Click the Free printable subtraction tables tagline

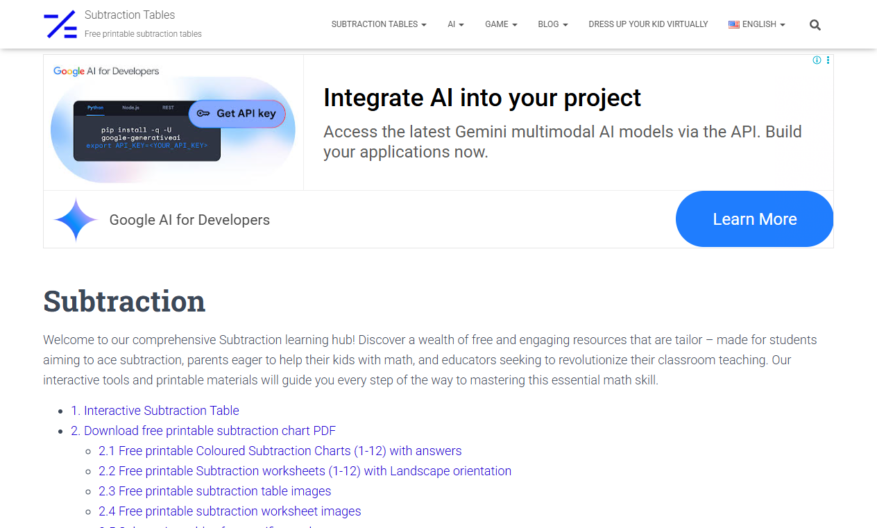click(143, 34)
